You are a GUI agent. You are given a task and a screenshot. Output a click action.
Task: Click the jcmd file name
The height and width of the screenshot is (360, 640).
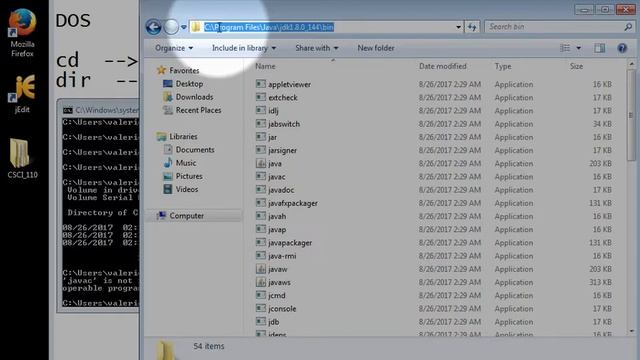pyautogui.click(x=277, y=296)
